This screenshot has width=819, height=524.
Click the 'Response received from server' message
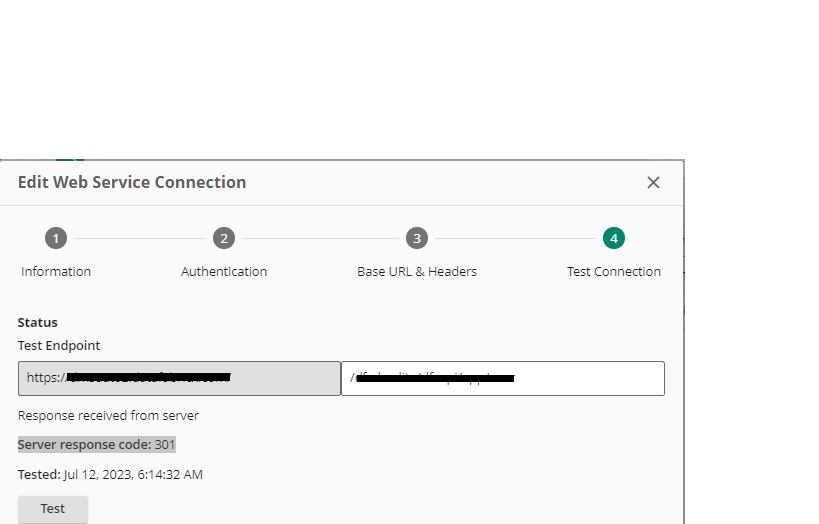[108, 415]
